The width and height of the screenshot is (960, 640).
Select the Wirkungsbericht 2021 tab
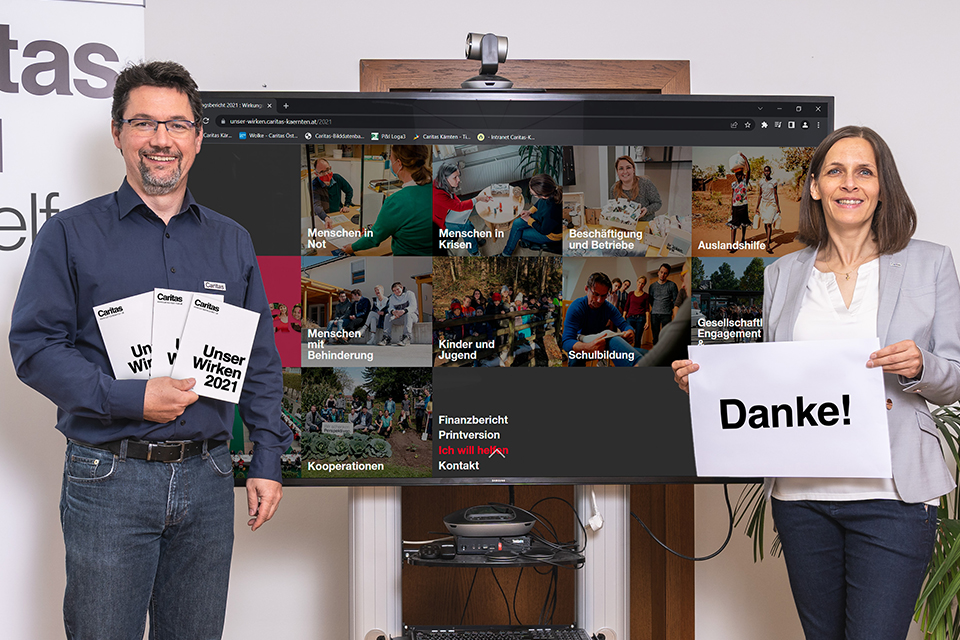(238, 105)
